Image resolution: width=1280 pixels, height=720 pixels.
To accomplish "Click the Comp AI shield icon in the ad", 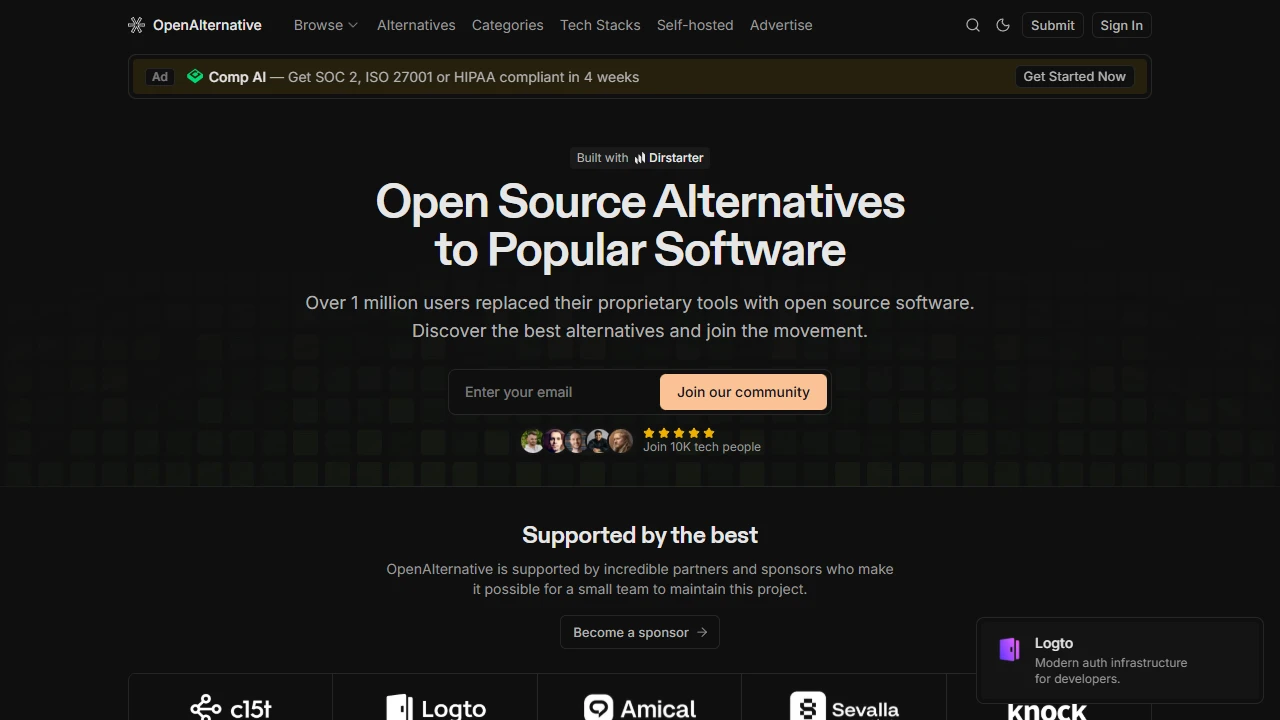I will [195, 76].
